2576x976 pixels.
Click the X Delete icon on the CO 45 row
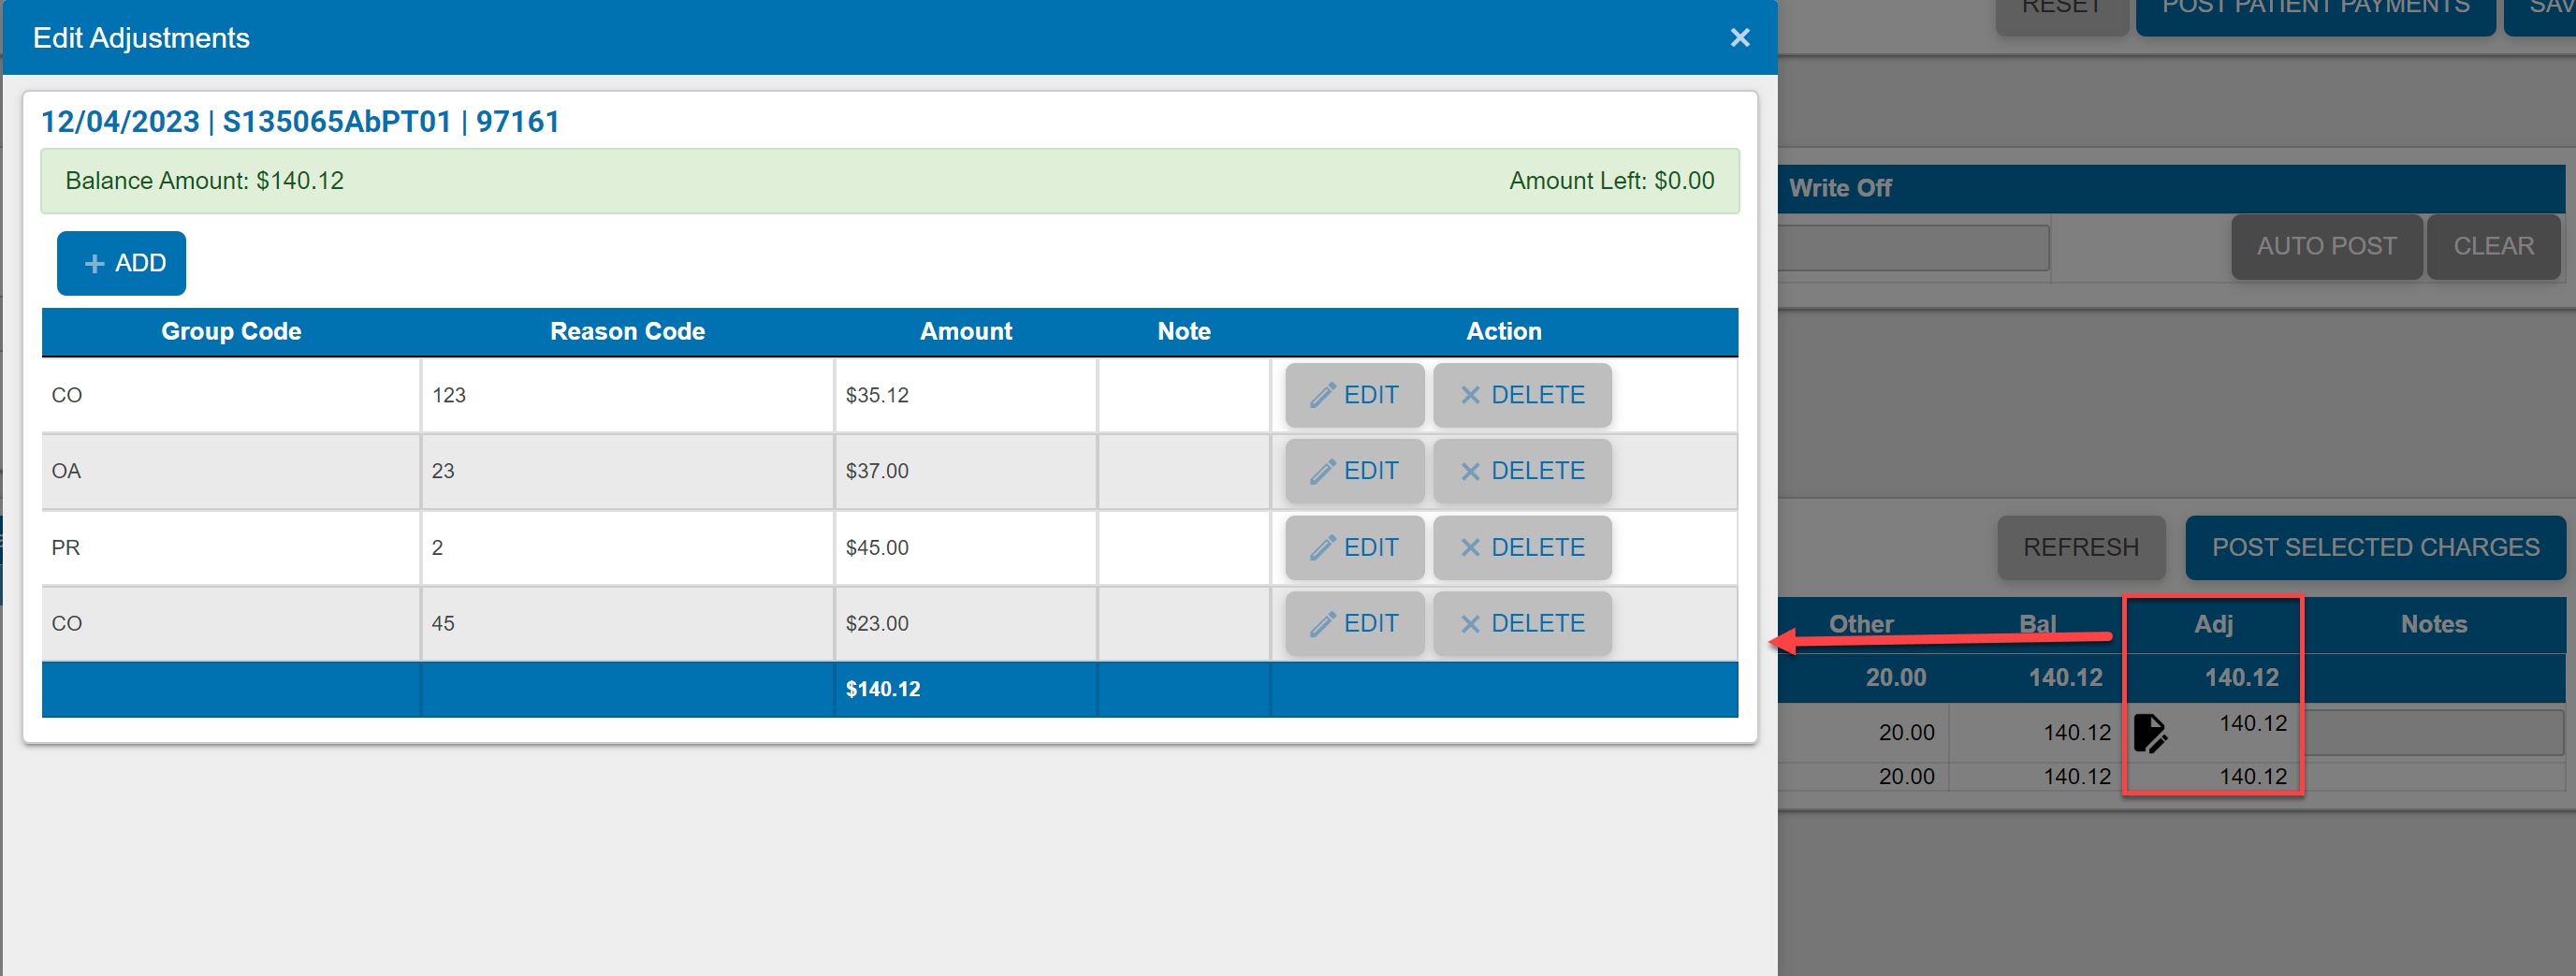pyautogui.click(x=1471, y=623)
